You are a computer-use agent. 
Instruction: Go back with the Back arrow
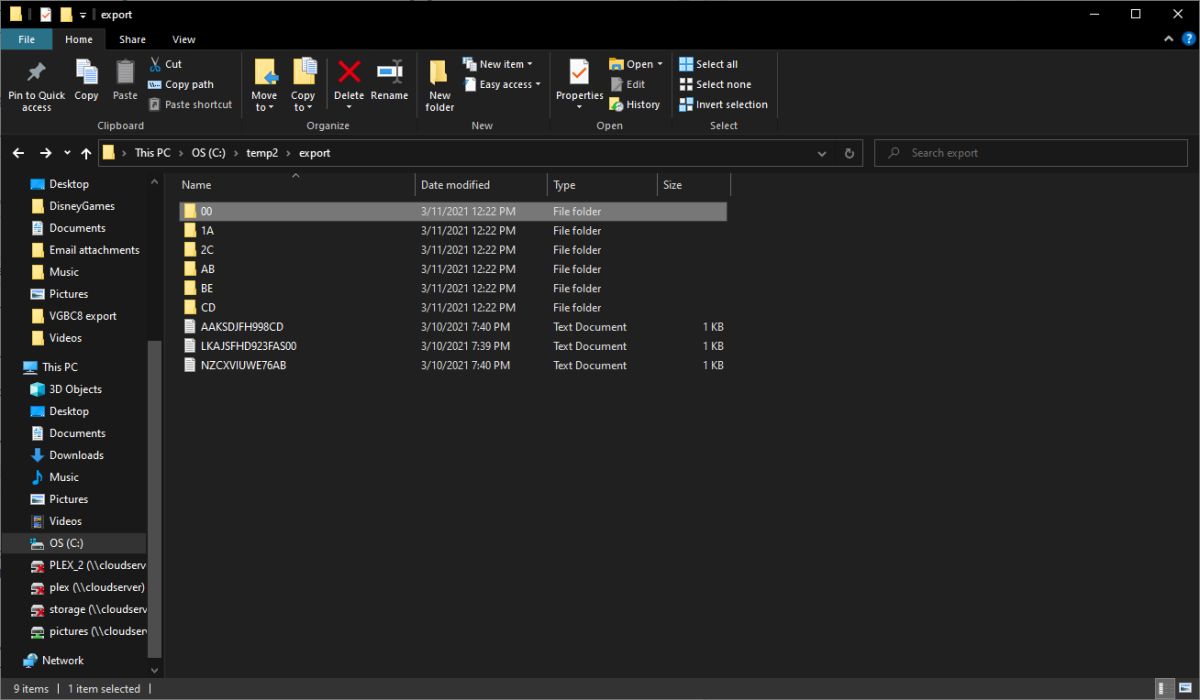(x=18, y=153)
